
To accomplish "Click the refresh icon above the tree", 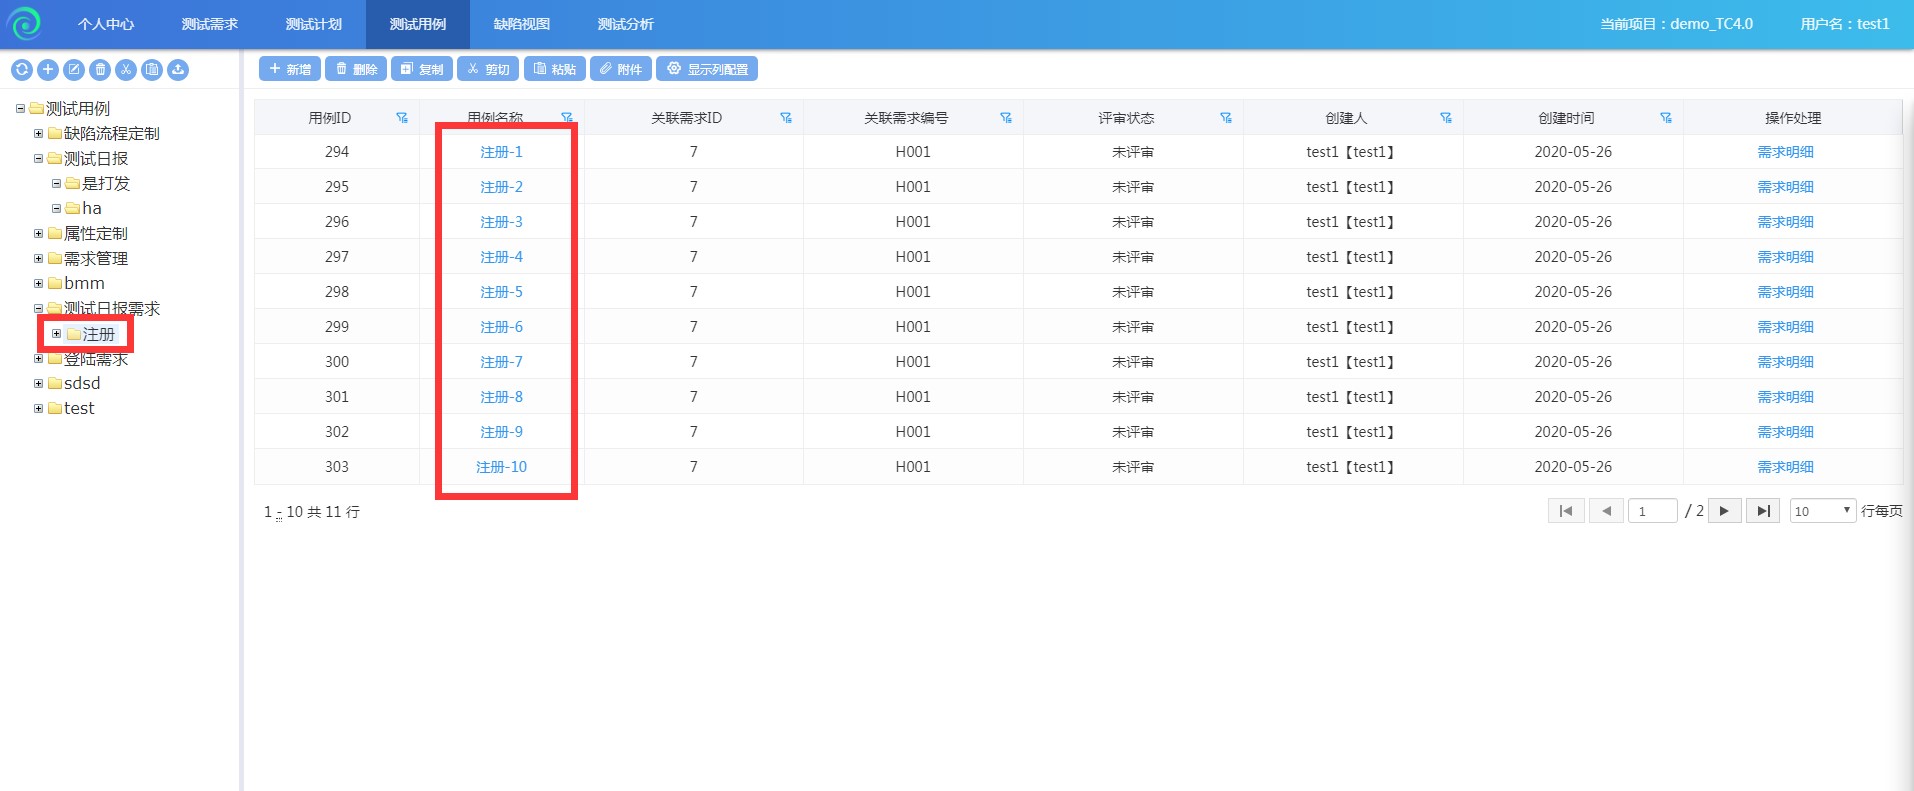I will [21, 69].
